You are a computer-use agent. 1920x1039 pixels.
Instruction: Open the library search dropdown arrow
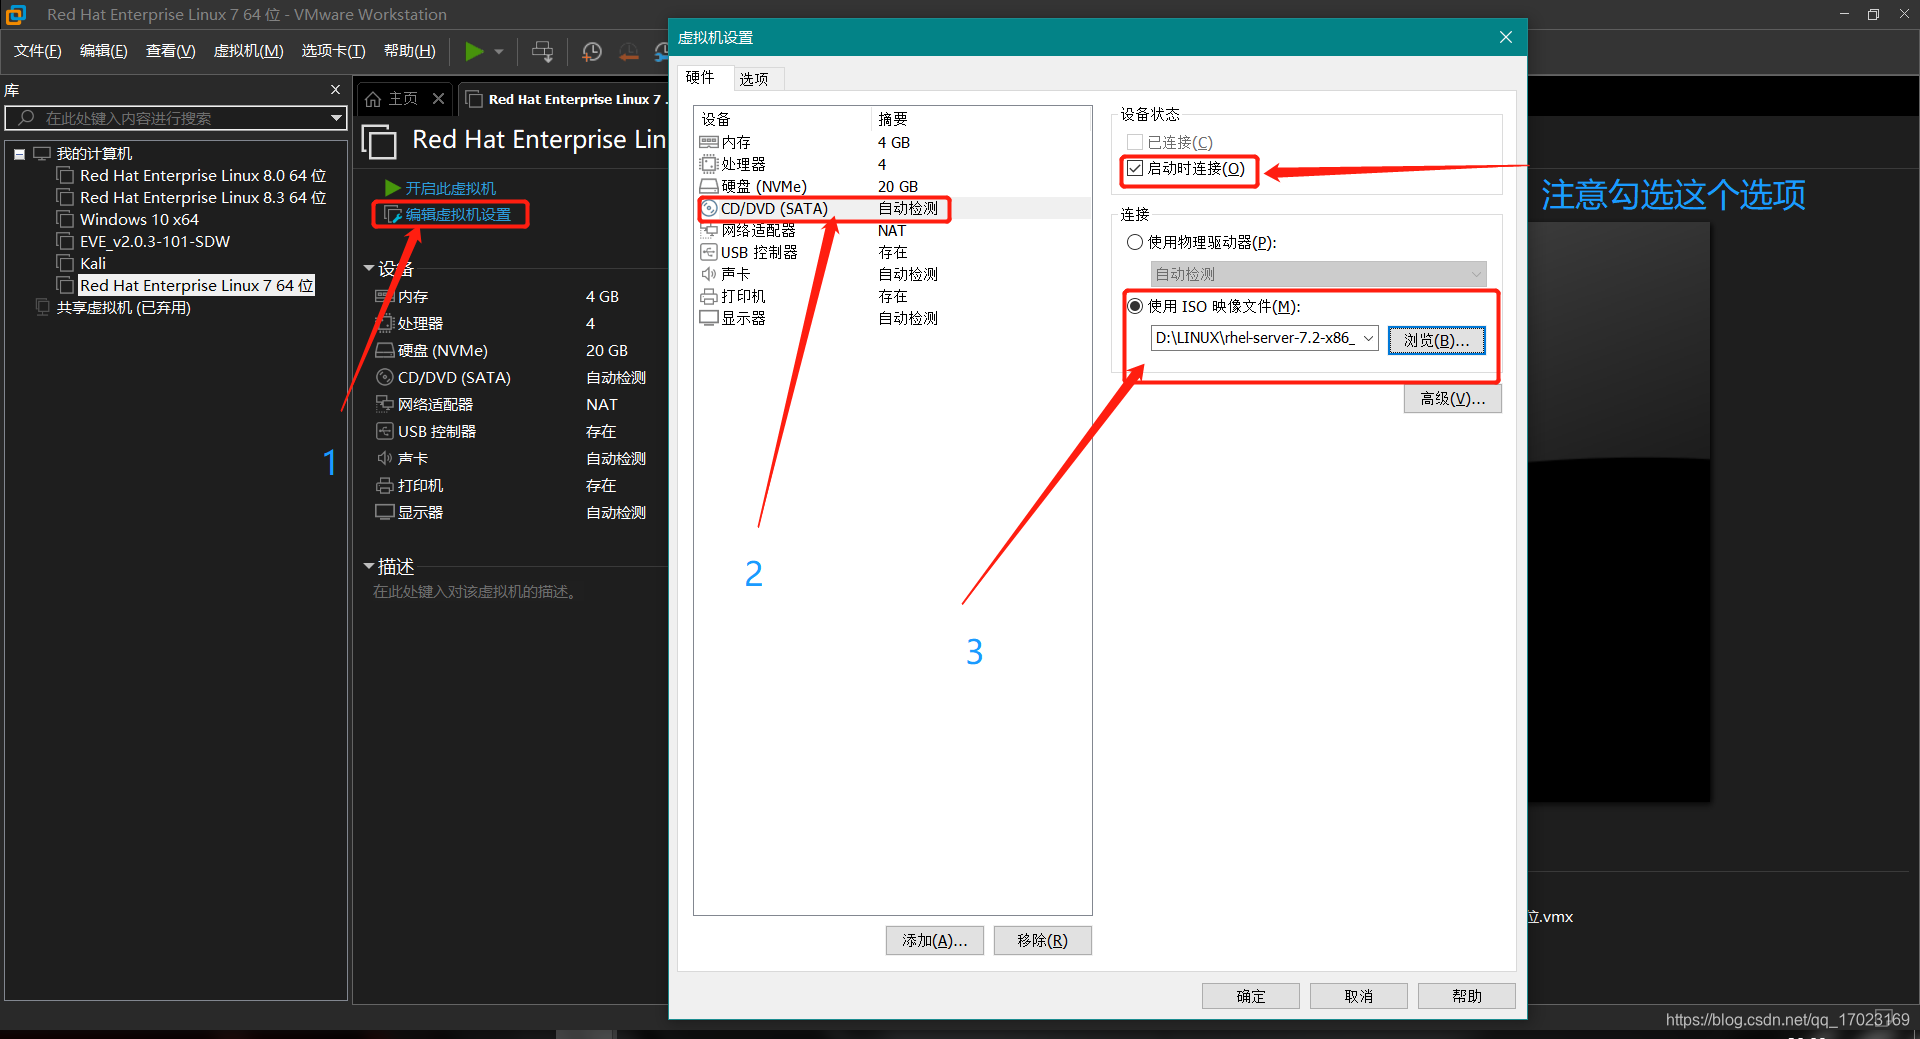tap(336, 118)
